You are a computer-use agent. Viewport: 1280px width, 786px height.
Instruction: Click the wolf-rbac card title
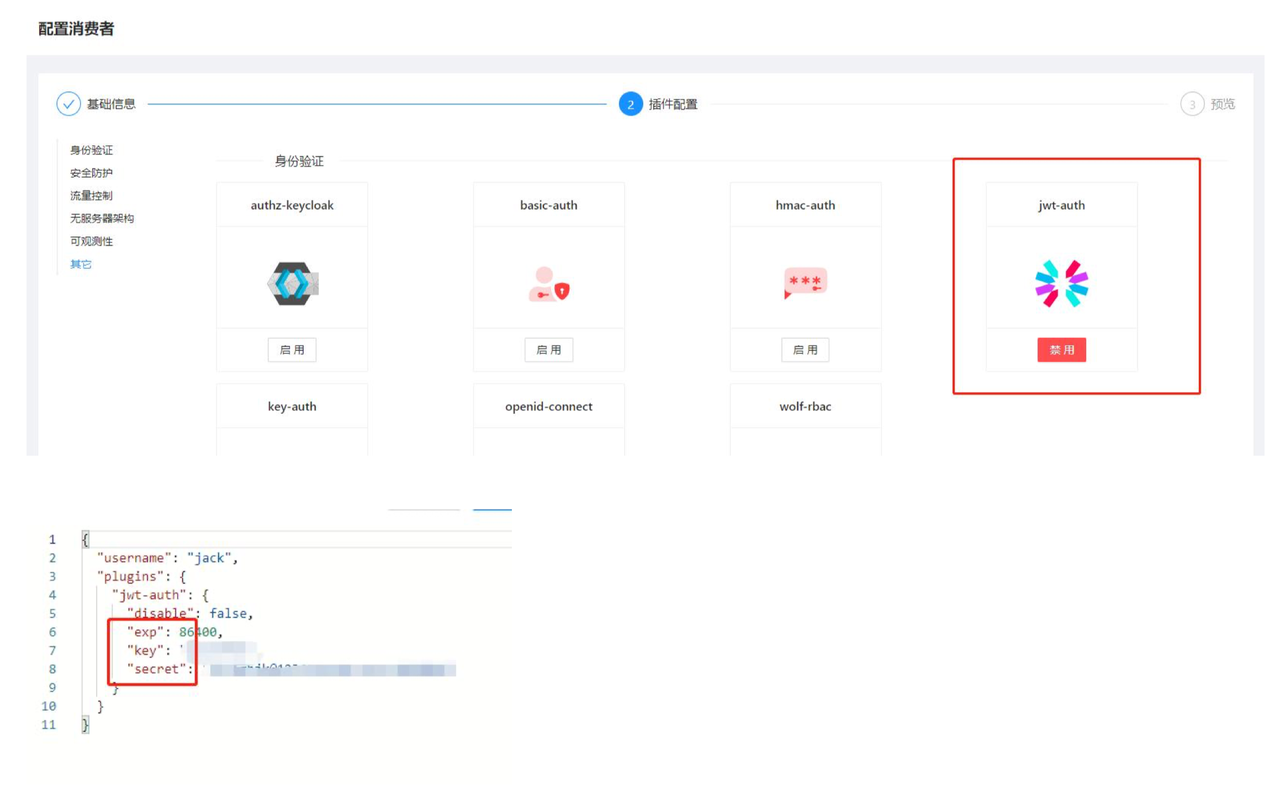[x=805, y=406]
